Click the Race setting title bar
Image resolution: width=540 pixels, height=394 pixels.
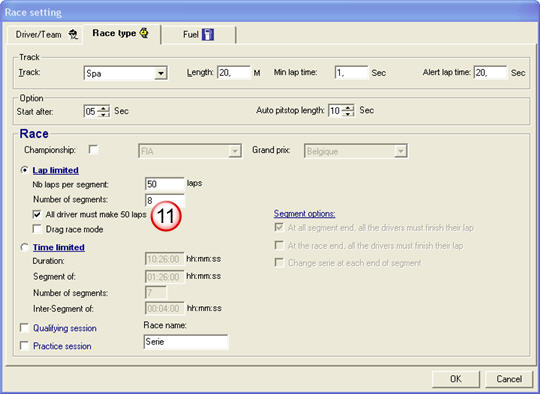(270, 12)
